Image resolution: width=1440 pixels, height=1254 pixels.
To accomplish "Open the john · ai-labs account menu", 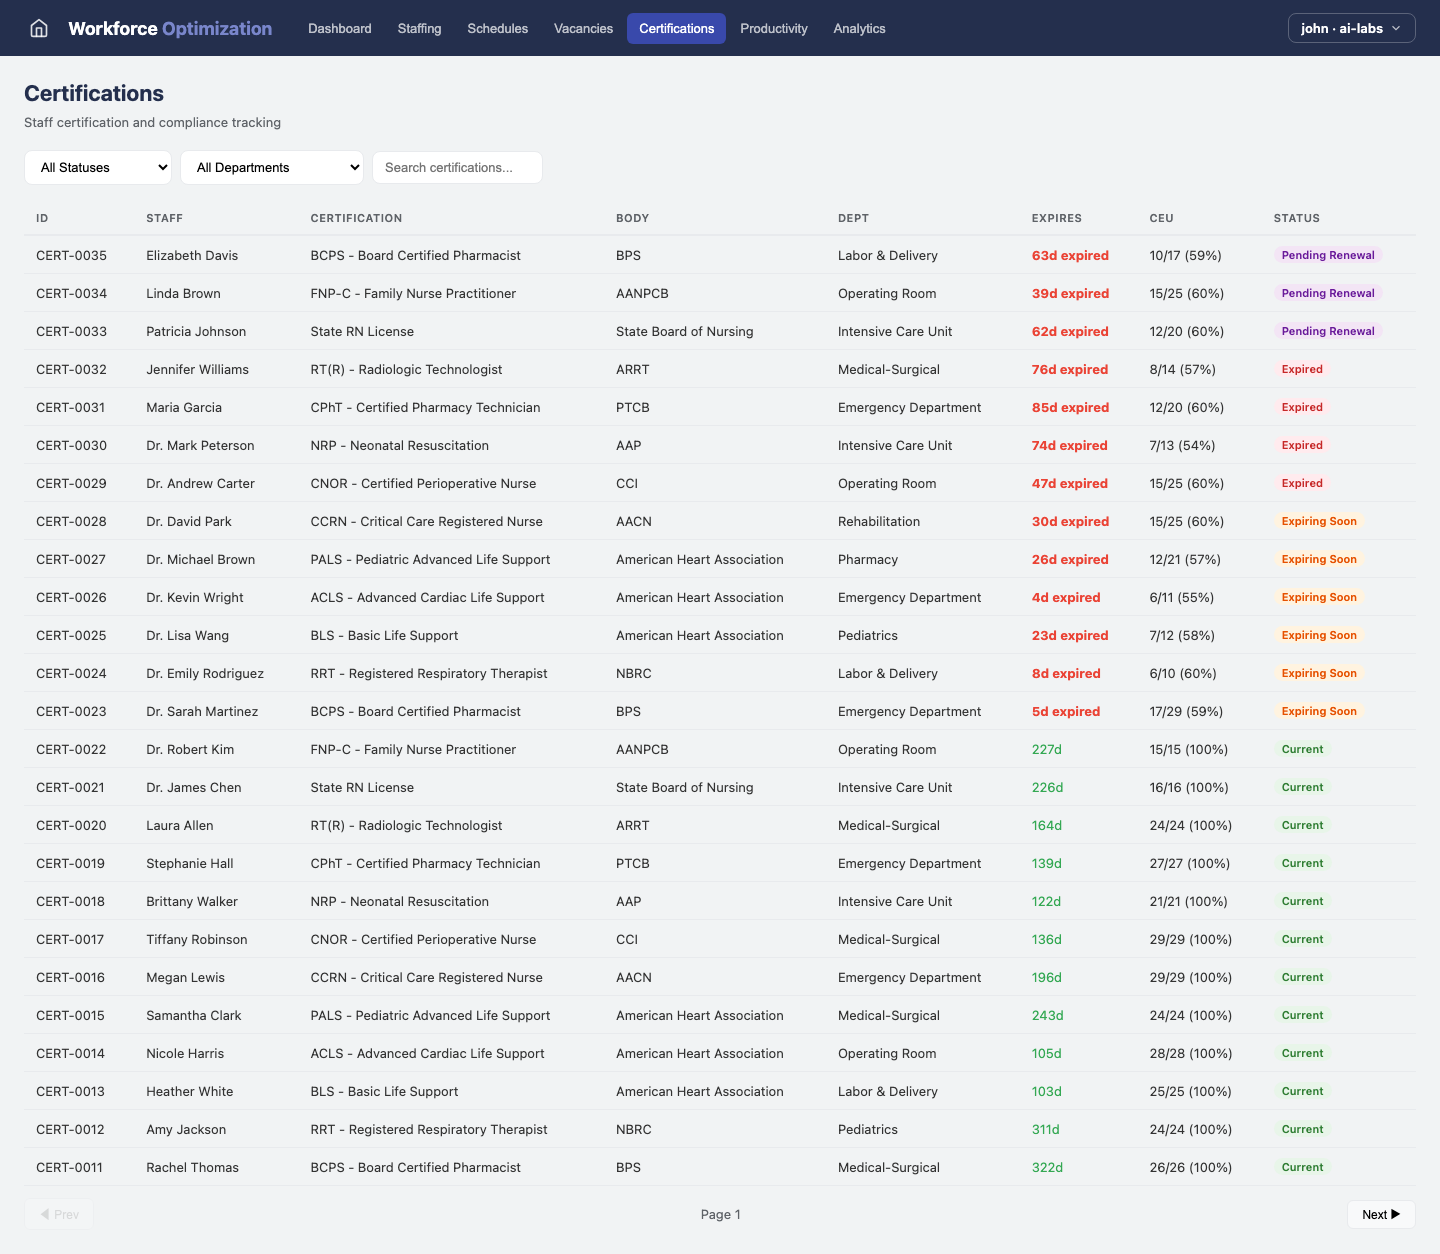I will [x=1351, y=28].
